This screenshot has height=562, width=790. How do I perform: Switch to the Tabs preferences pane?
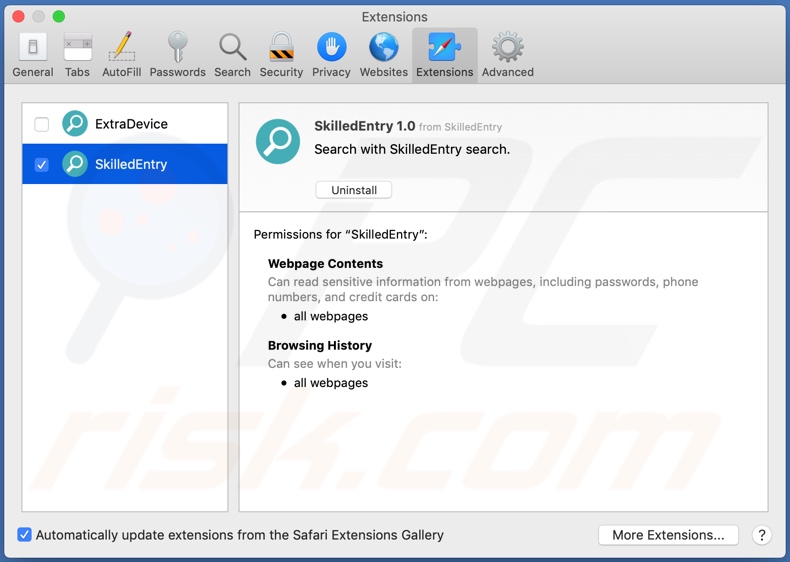point(77,55)
